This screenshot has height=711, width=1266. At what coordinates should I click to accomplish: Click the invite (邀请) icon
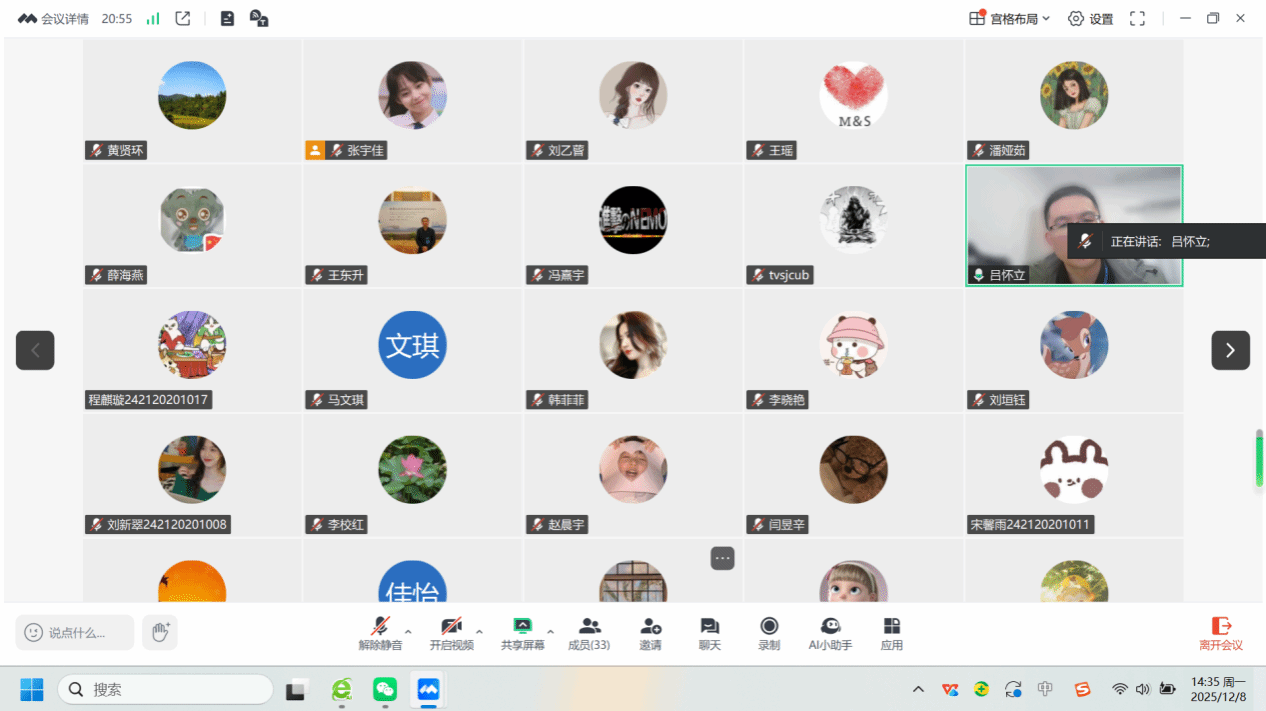(650, 627)
